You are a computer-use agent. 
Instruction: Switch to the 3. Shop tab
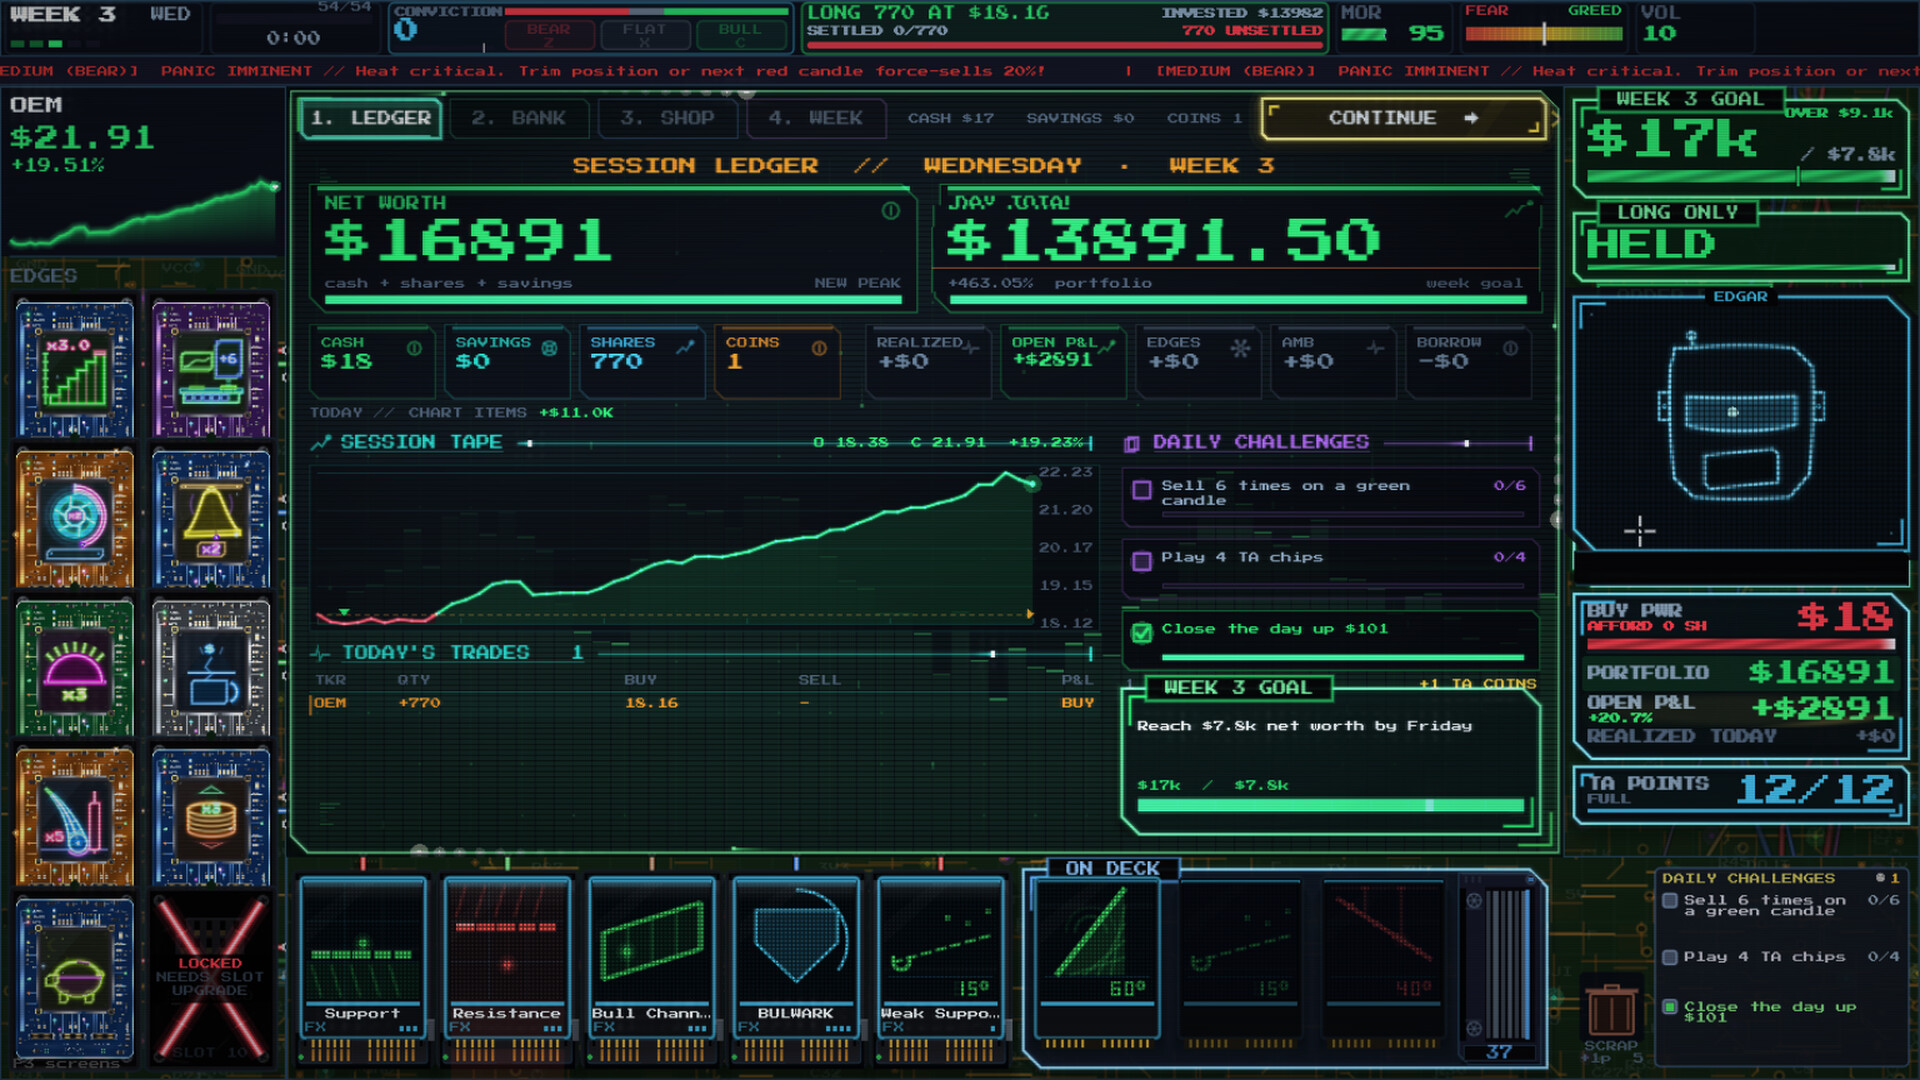pos(667,118)
